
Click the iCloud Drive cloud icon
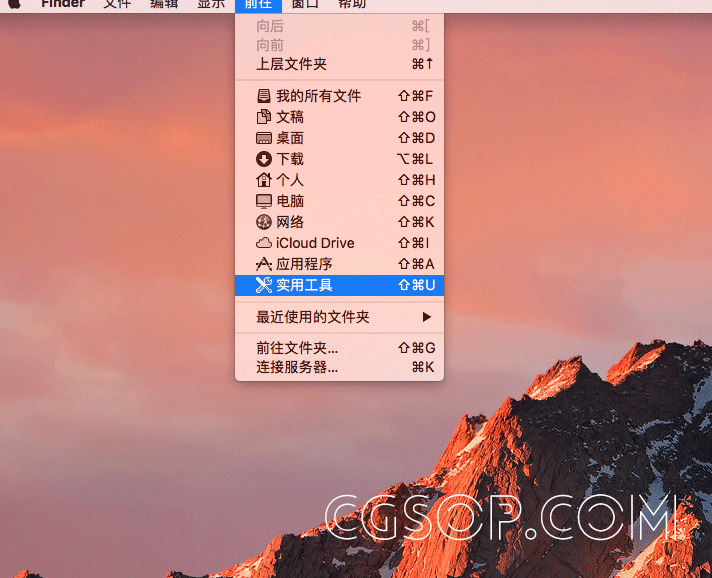pyautogui.click(x=264, y=243)
